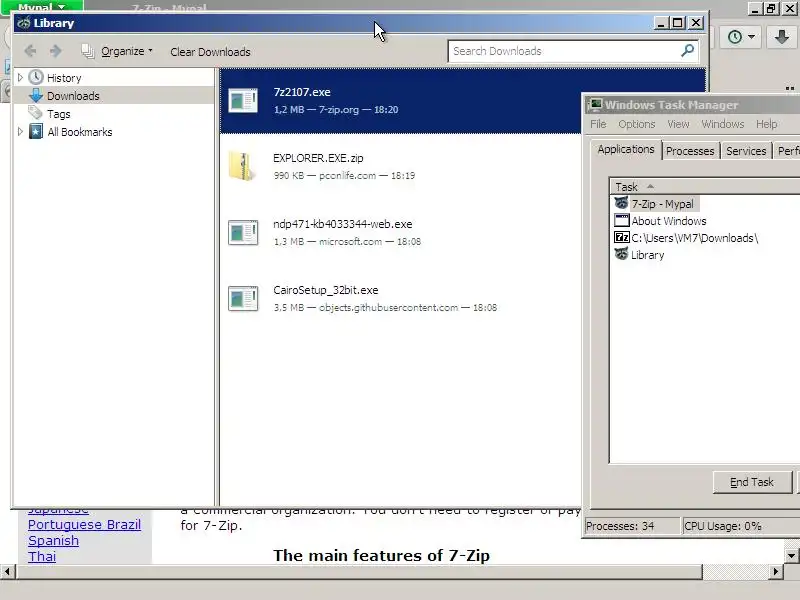Switch to the Applications tab
This screenshot has height=600, width=800.
click(x=626, y=149)
